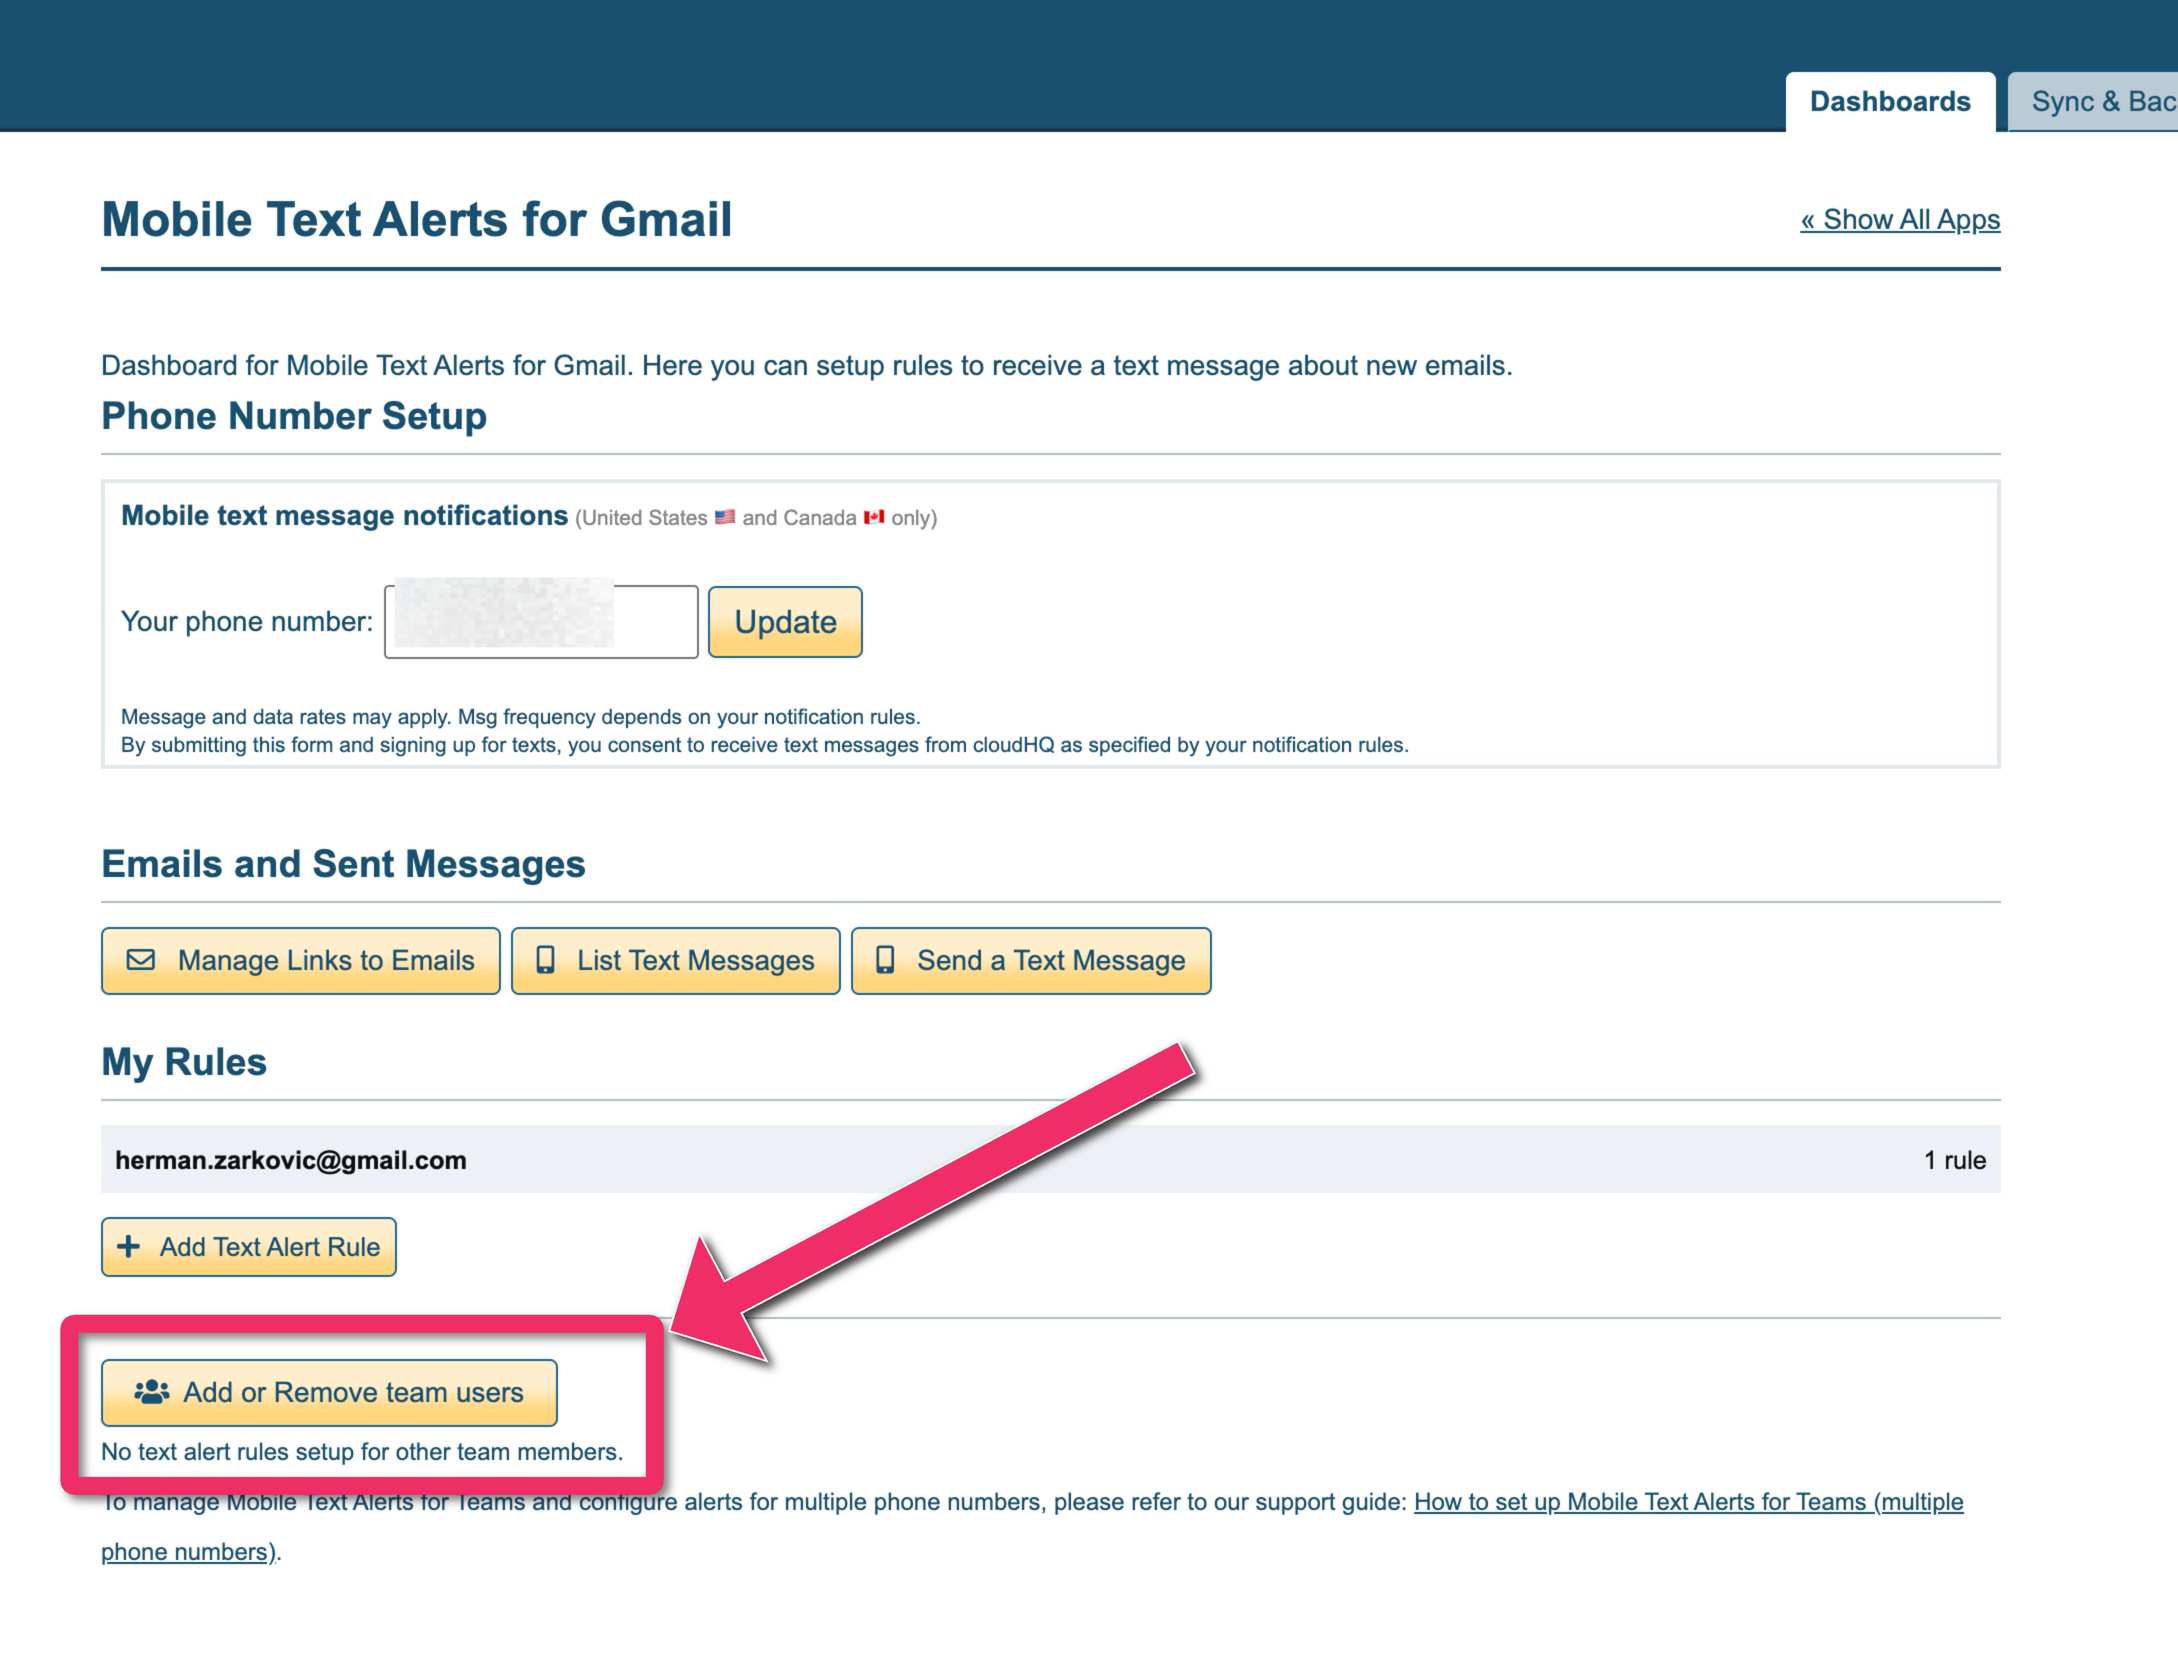2178x1666 pixels.
Task: Click the Phone Number Setup heading
Action: click(x=294, y=416)
